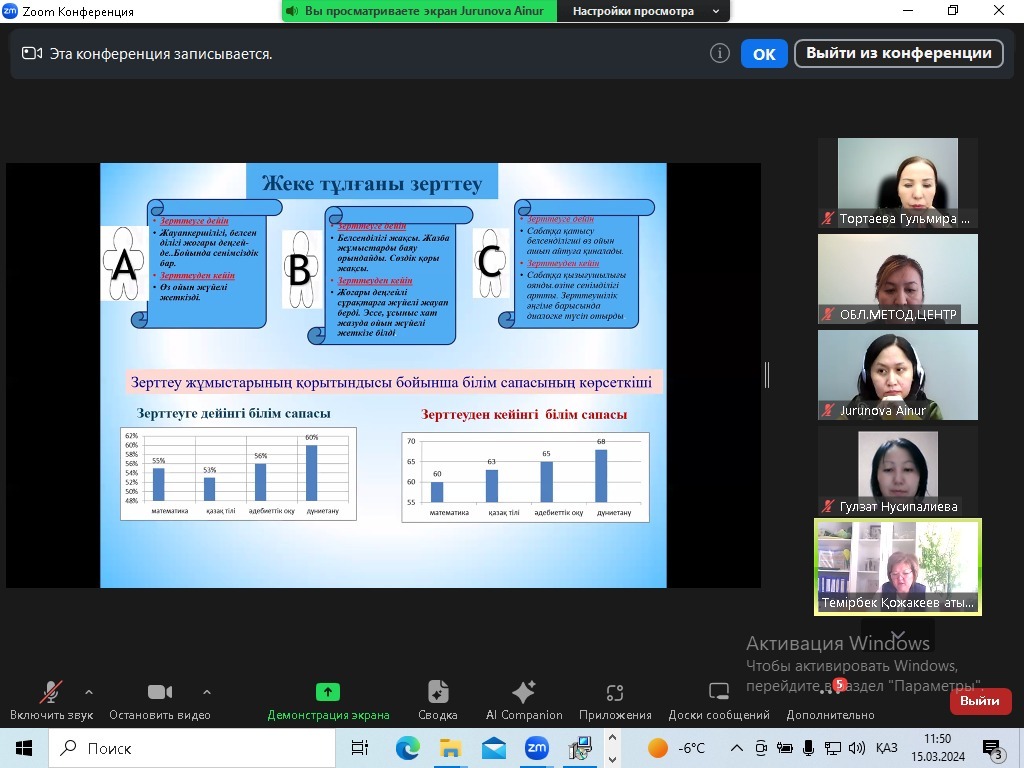Click Выйти из конференции button
The width and height of the screenshot is (1024, 768).
pyautogui.click(x=899, y=54)
